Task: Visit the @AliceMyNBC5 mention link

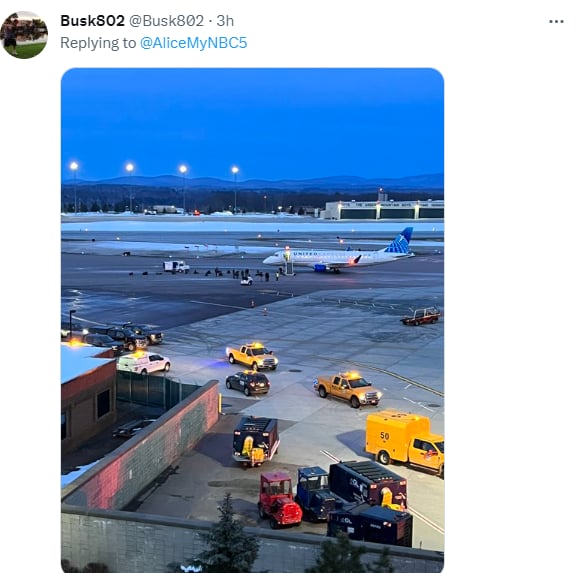Action: click(193, 43)
